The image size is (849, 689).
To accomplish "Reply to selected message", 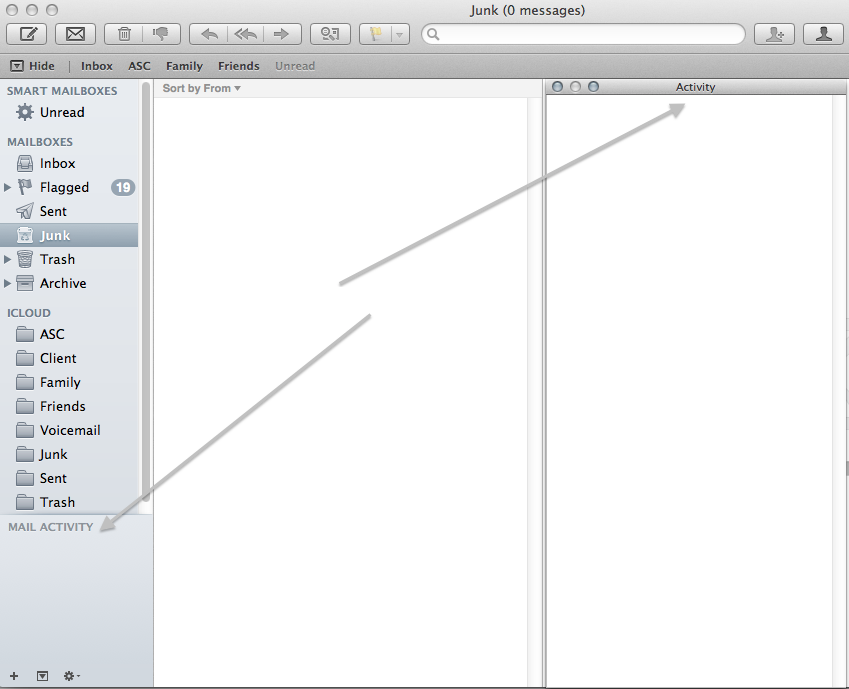I will pyautogui.click(x=209, y=34).
